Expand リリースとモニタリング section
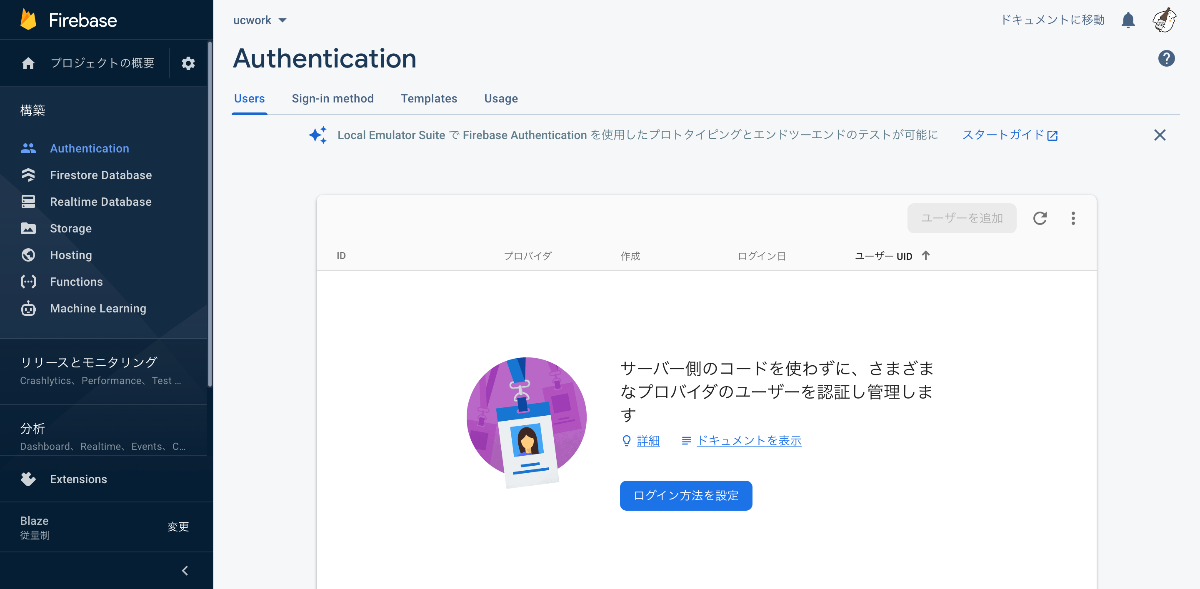 click(x=104, y=370)
